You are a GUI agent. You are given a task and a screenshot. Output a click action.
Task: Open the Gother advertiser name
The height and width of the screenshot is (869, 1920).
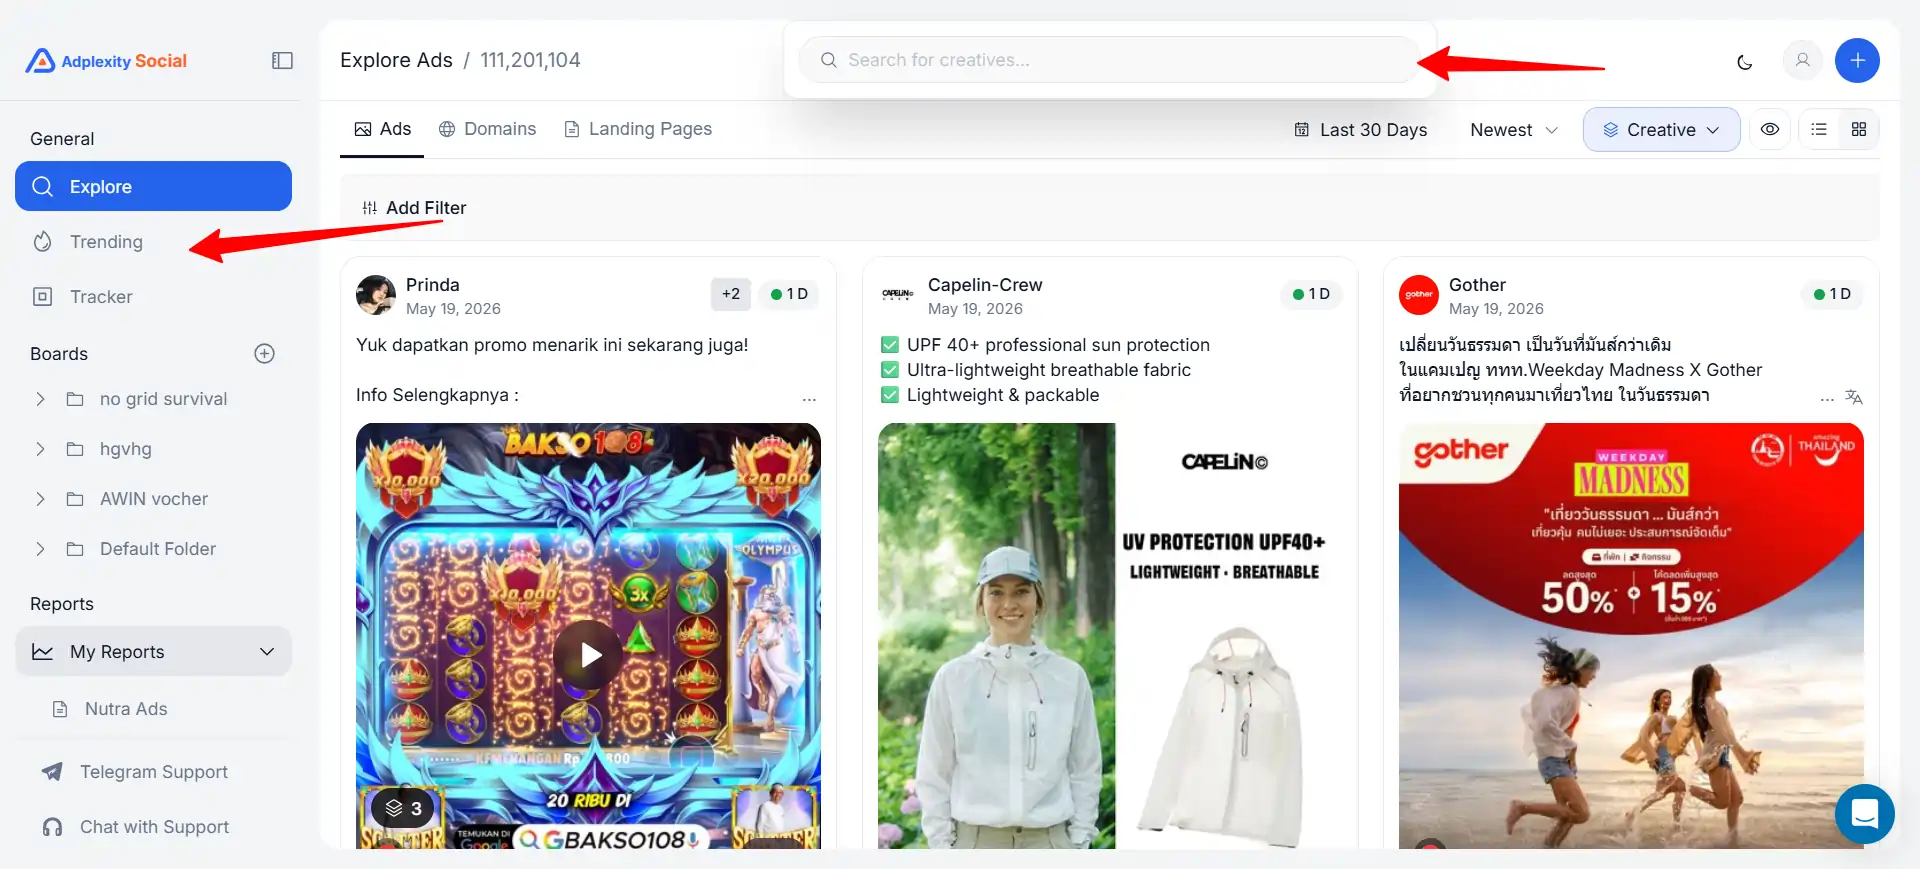[1477, 285]
